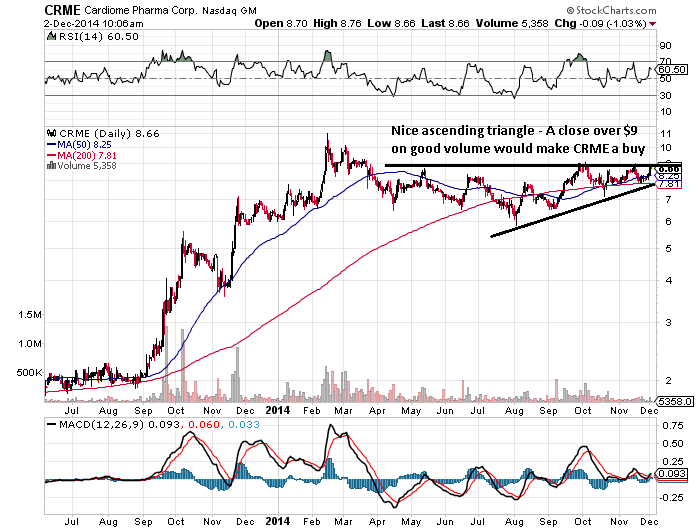The image size is (700, 530).
Task: Click the 'RSI(14) 60.50' legend label
Action: 99,37
